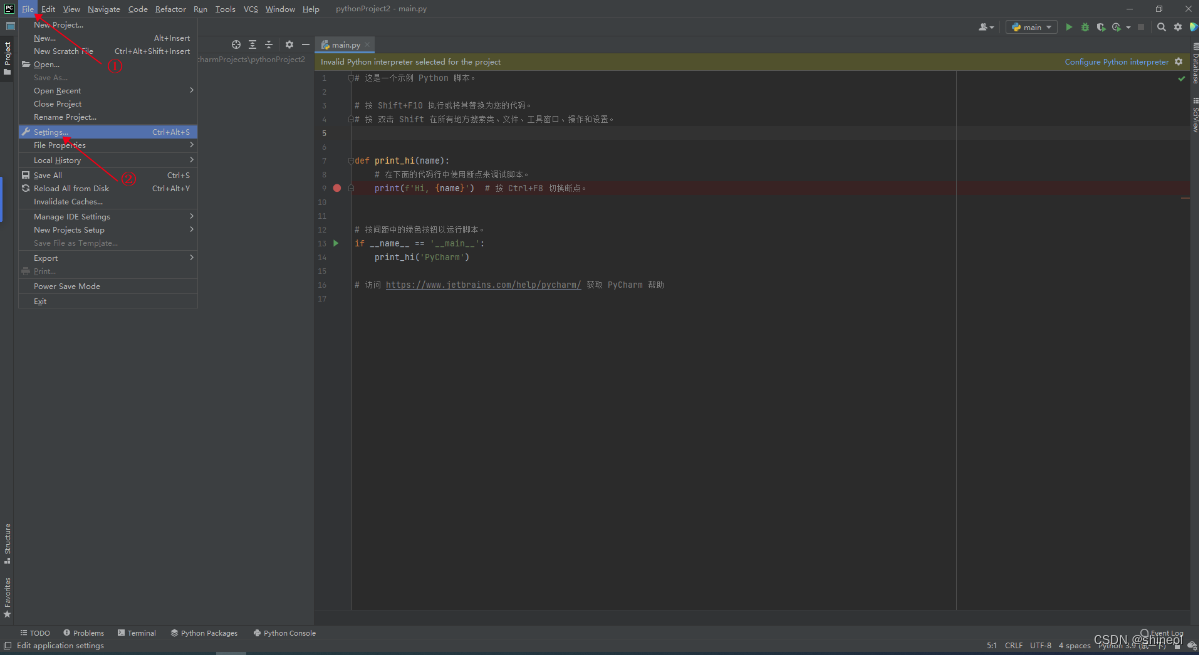Choose Exit in File menu
This screenshot has width=1199, height=655.
coord(108,301)
